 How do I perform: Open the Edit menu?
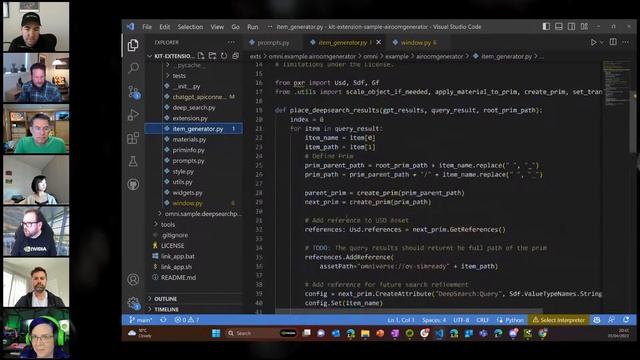164,27
